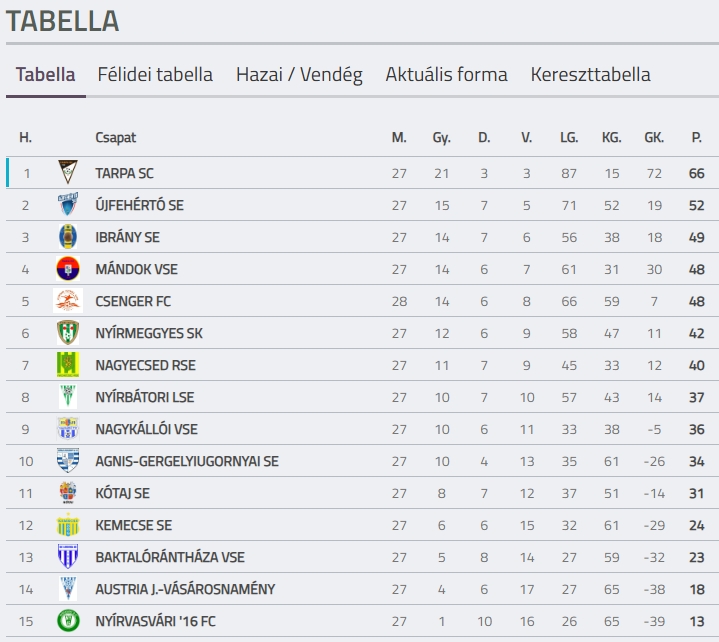
Task: Open the TARPA SC team link
Action: pos(124,173)
